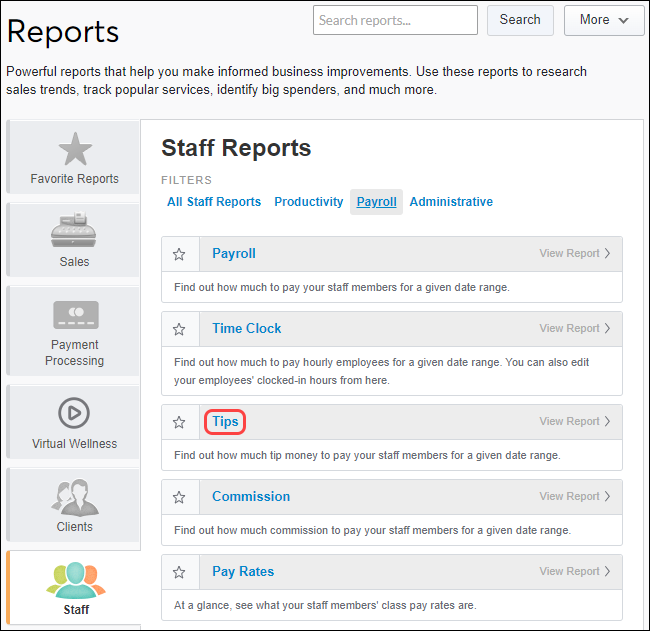Favorite the Commission report star
Image resolution: width=650 pixels, height=631 pixels.
(x=179, y=497)
